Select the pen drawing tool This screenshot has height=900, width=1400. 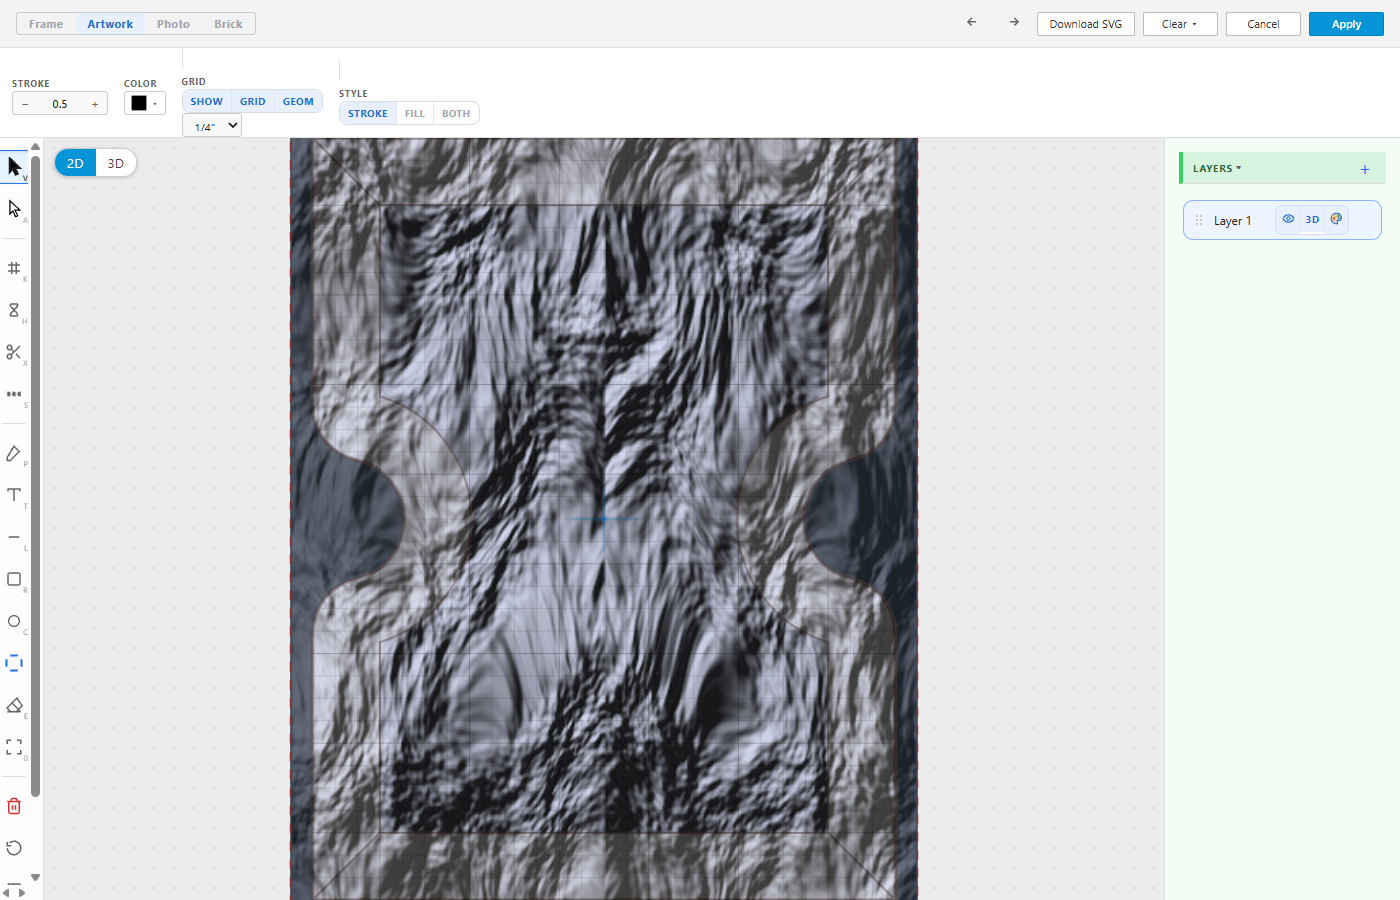pos(14,454)
